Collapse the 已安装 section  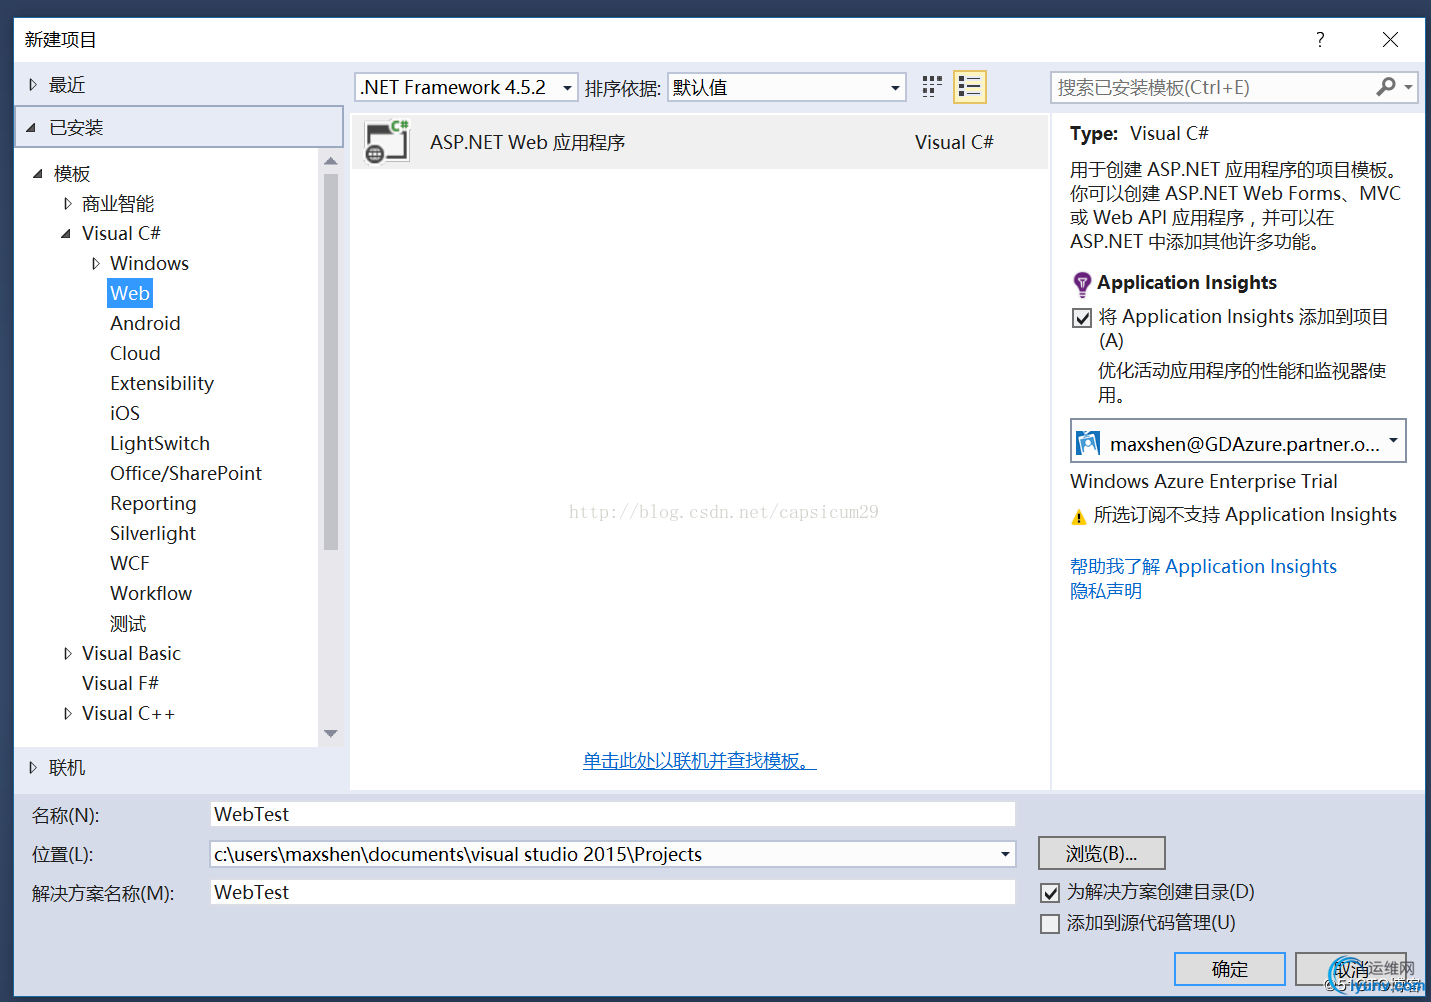pos(31,128)
